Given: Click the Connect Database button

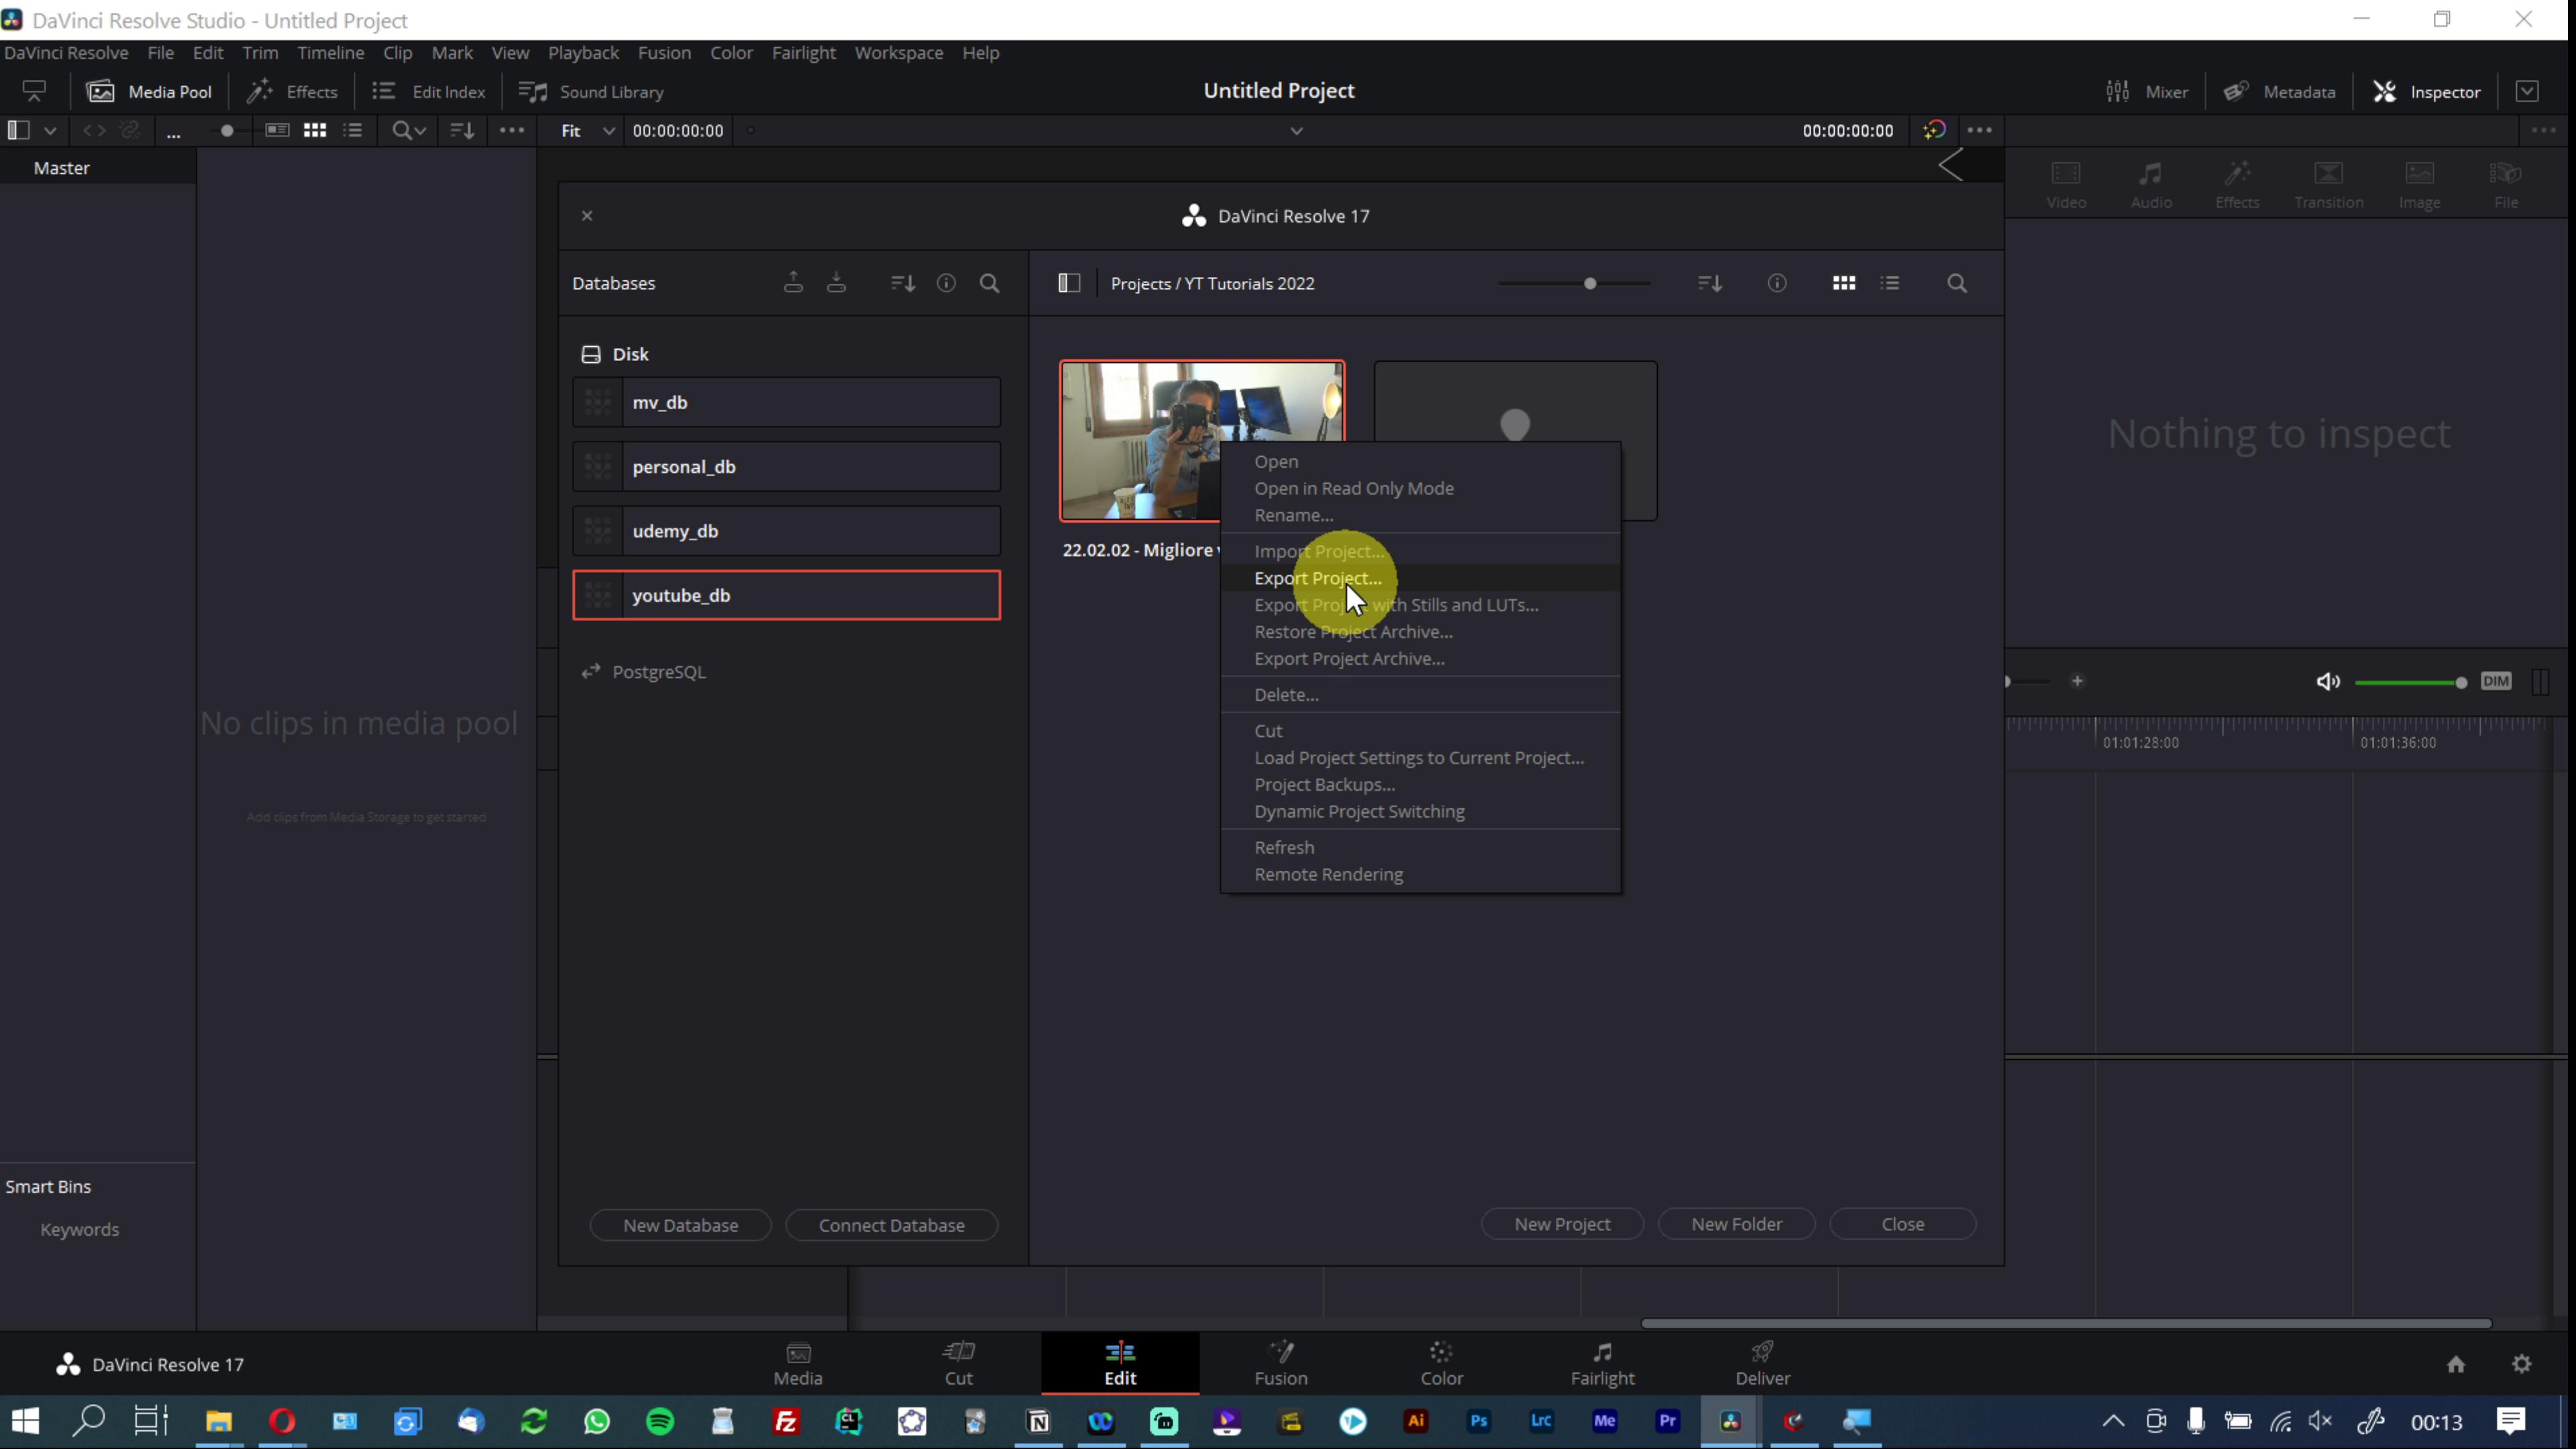Looking at the screenshot, I should coord(891,1225).
